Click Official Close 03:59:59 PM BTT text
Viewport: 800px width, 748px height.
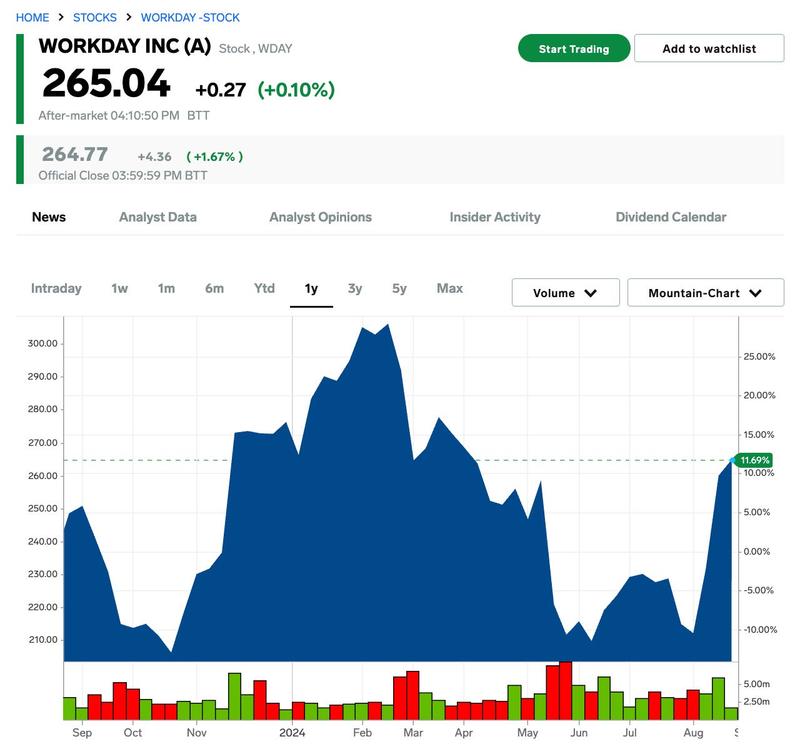tap(123, 176)
